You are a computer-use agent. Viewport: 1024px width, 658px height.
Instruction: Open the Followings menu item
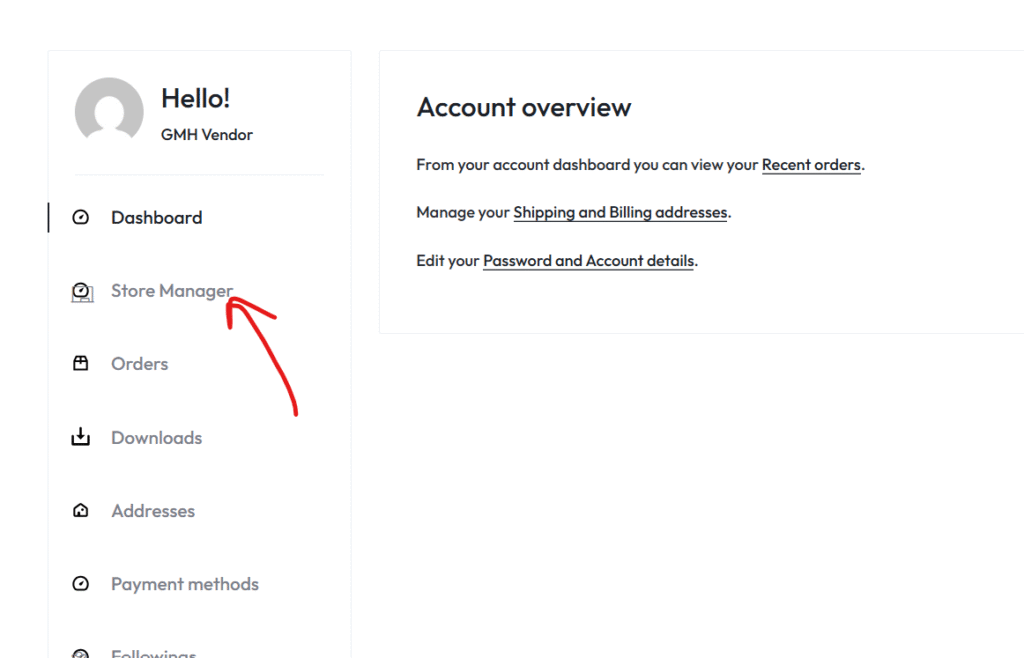(x=153, y=652)
